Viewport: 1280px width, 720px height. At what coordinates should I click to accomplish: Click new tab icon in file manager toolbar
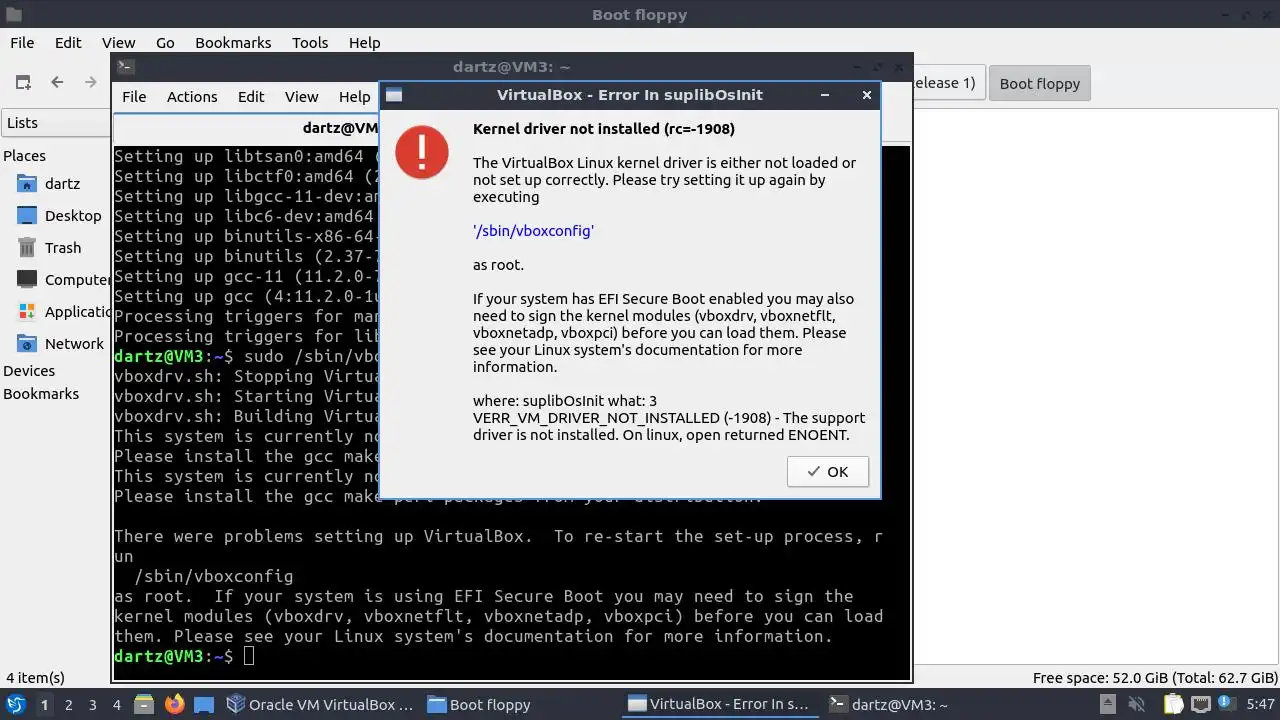pyautogui.click(x=23, y=83)
